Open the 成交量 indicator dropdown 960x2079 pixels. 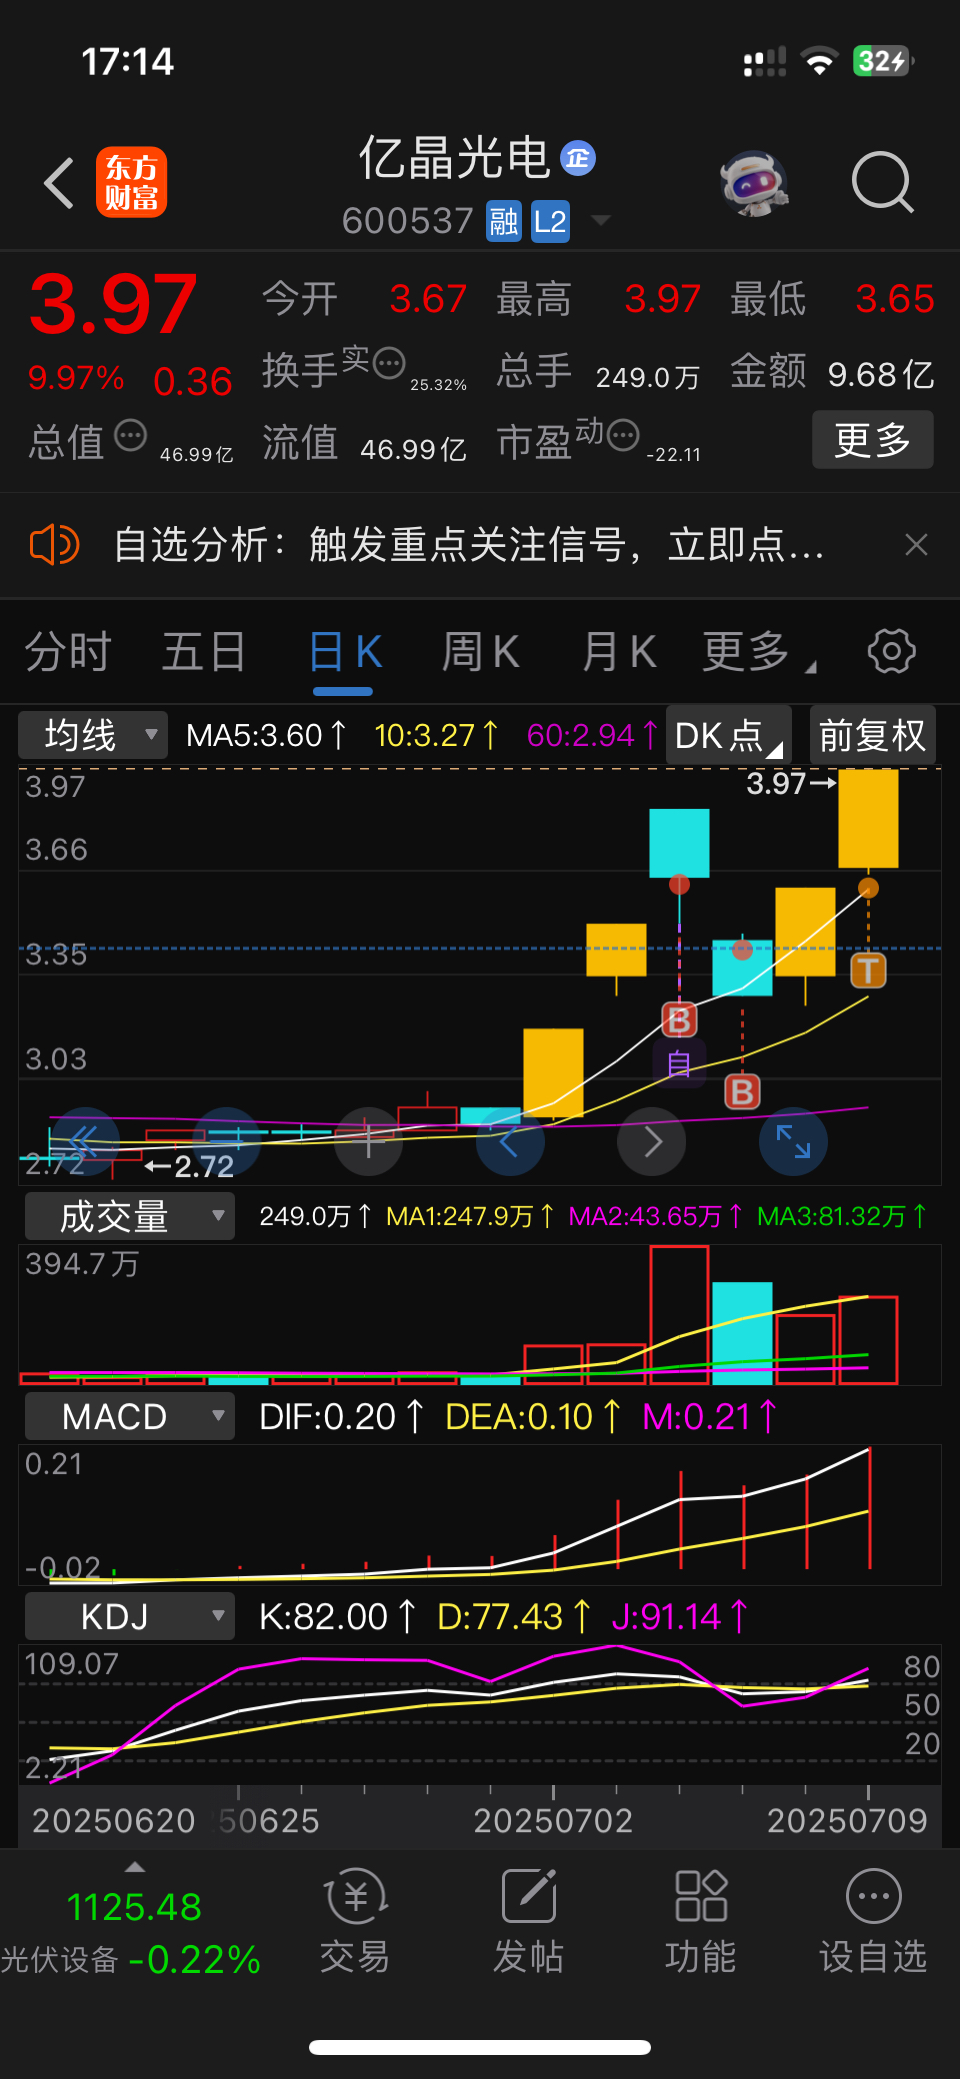(129, 1216)
